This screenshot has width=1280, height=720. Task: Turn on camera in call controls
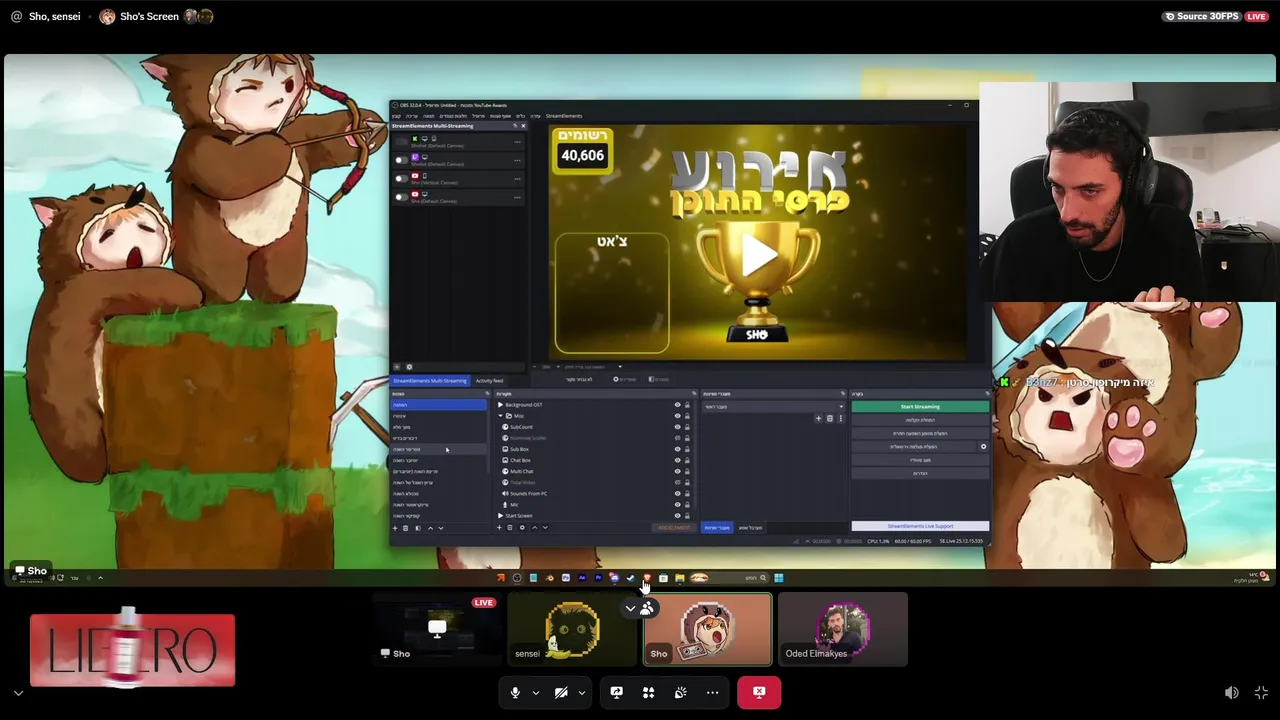click(561, 692)
